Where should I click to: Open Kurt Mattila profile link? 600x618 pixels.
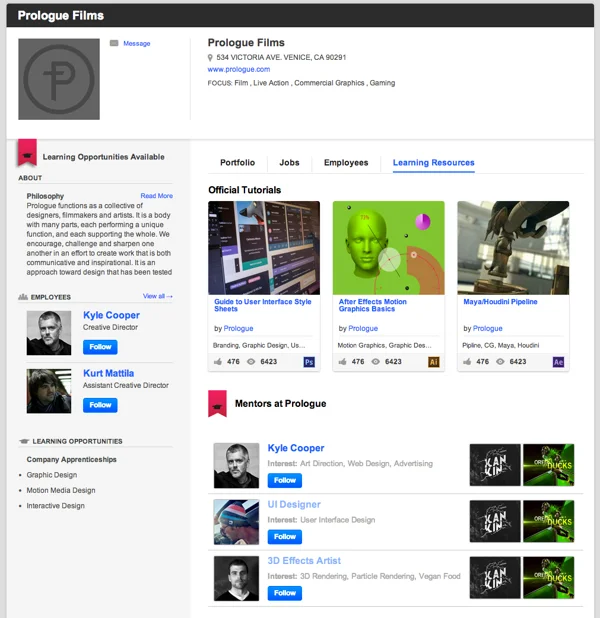(108, 373)
